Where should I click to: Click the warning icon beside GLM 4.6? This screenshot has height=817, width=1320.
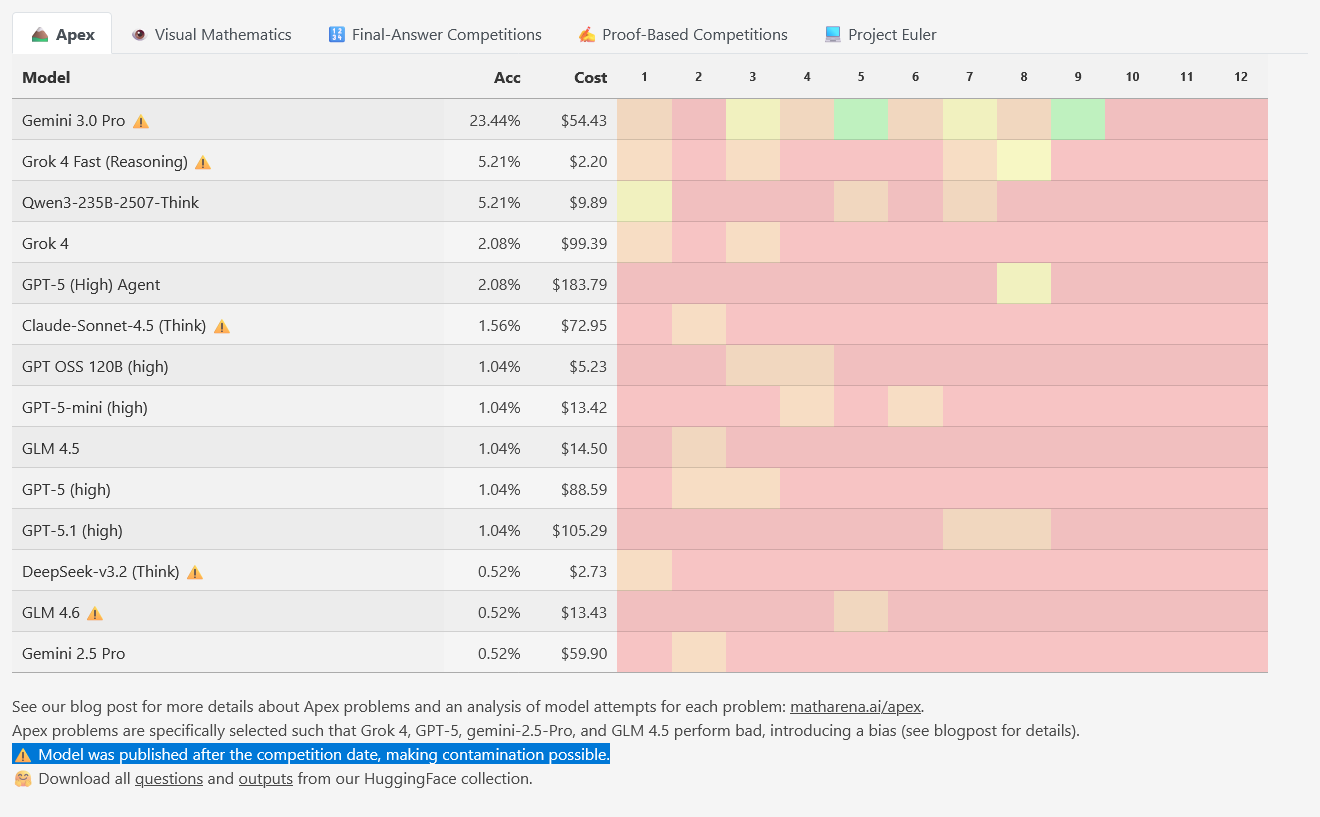(94, 612)
